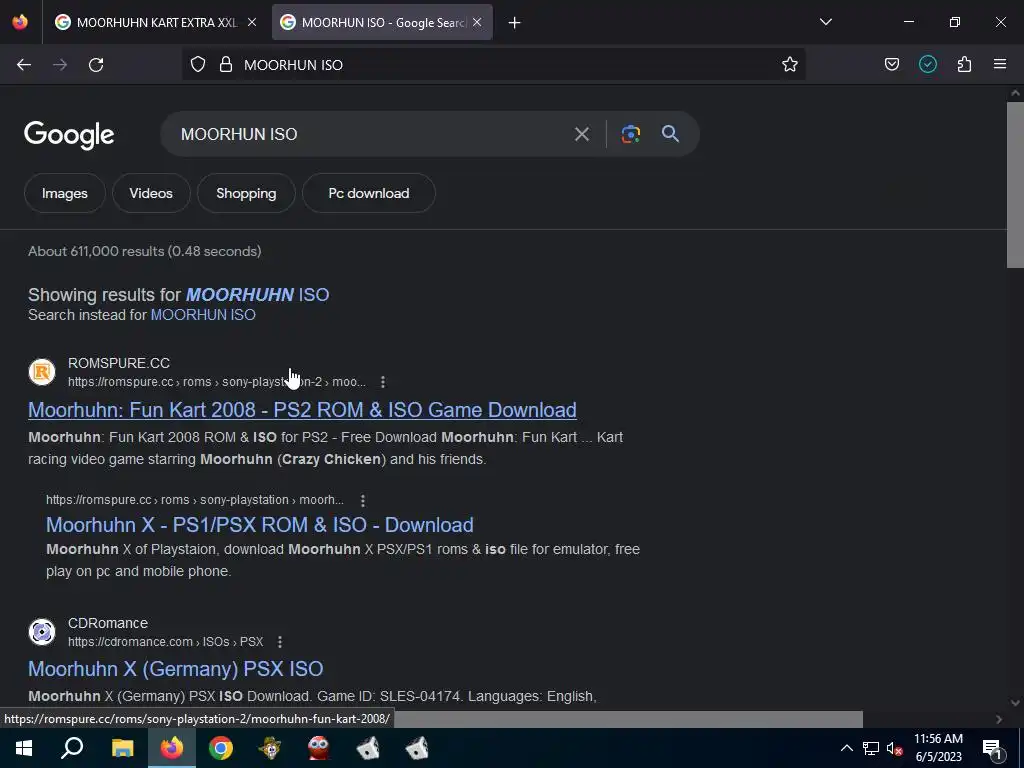Open the teal checkmark extension icon
Screen dimensions: 1024x768
click(927, 64)
